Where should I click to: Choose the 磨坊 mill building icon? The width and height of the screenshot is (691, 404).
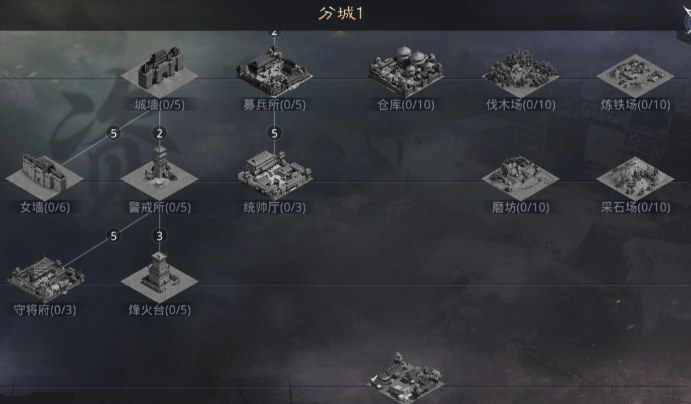(x=520, y=178)
